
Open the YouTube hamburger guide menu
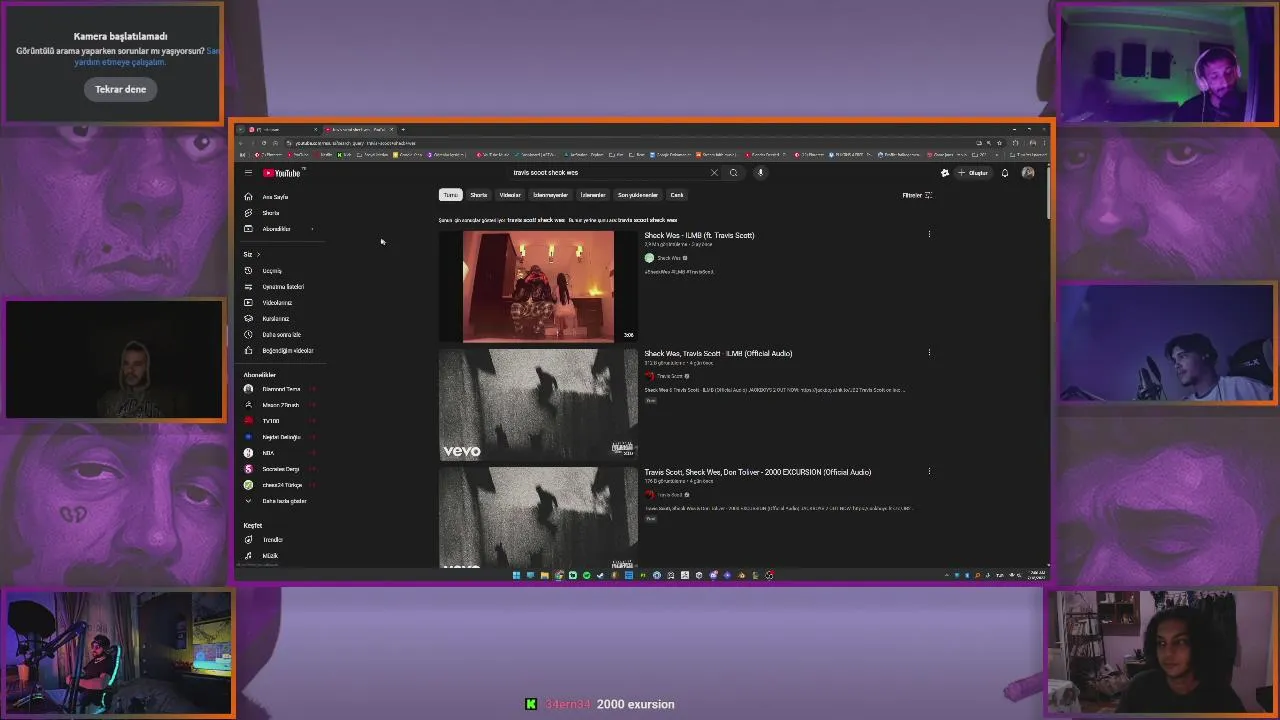pos(248,173)
